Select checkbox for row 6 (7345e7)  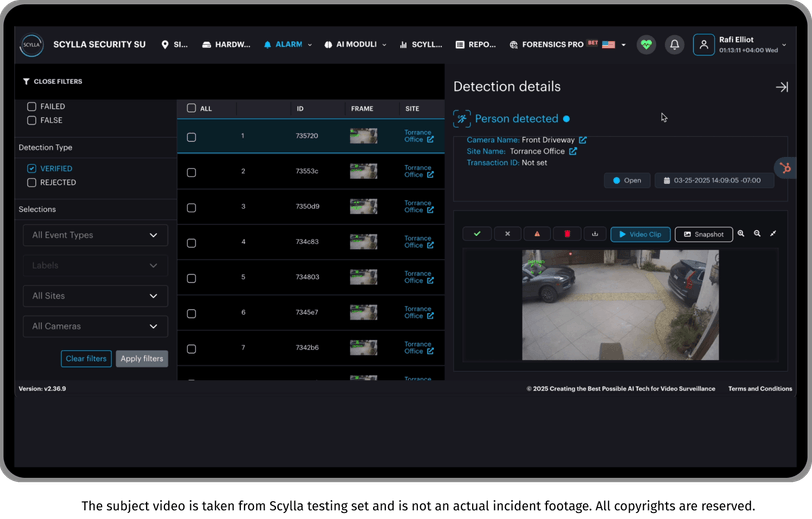click(191, 313)
